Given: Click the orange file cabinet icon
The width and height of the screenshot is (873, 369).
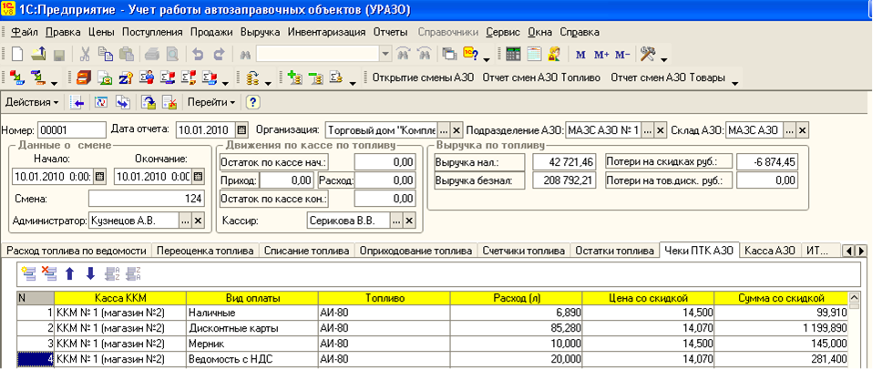Looking at the screenshot, I should pyautogui.click(x=83, y=78).
